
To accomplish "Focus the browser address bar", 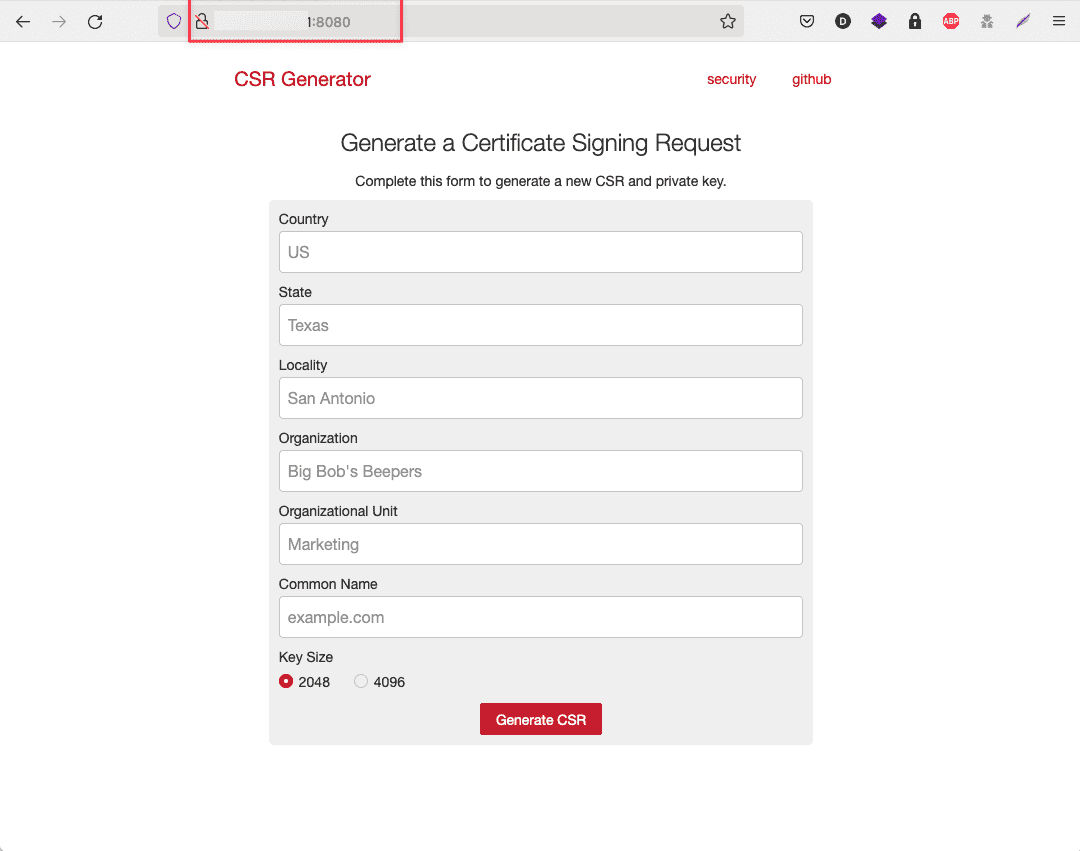I will click(500, 21).
